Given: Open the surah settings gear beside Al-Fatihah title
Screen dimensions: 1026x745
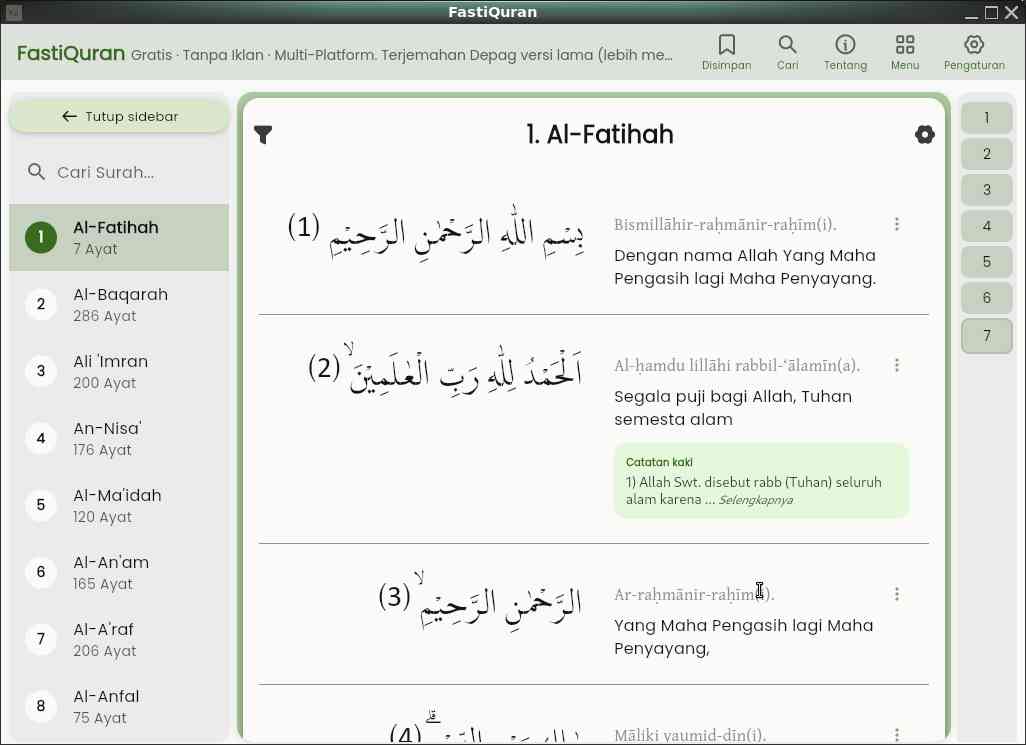Looking at the screenshot, I should 925,134.
